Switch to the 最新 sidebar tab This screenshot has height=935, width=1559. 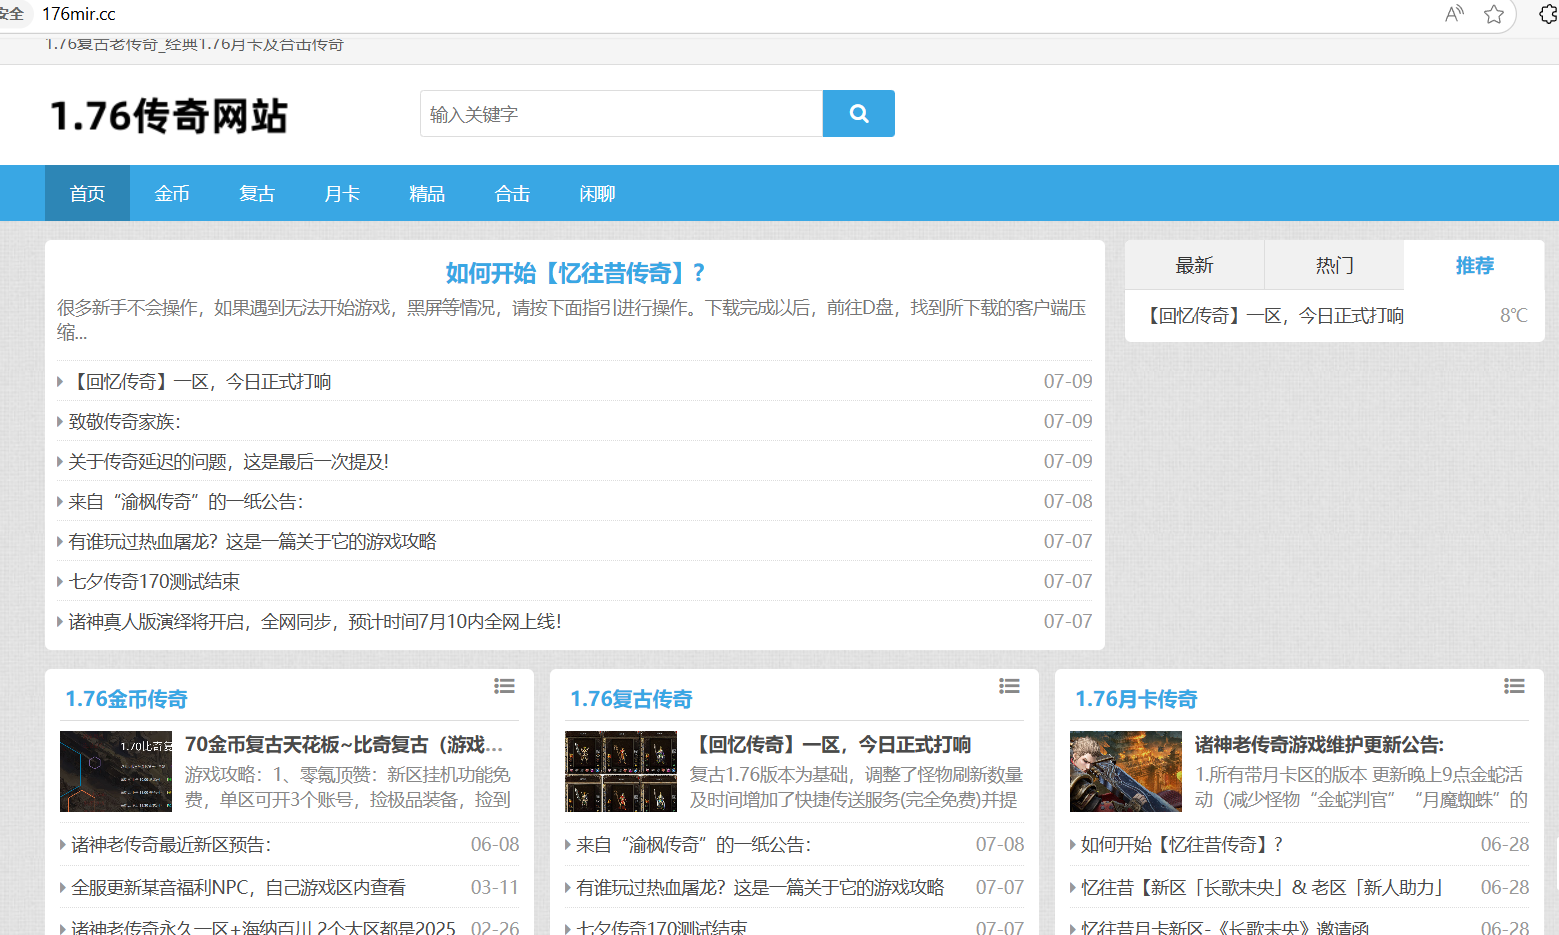point(1194,265)
